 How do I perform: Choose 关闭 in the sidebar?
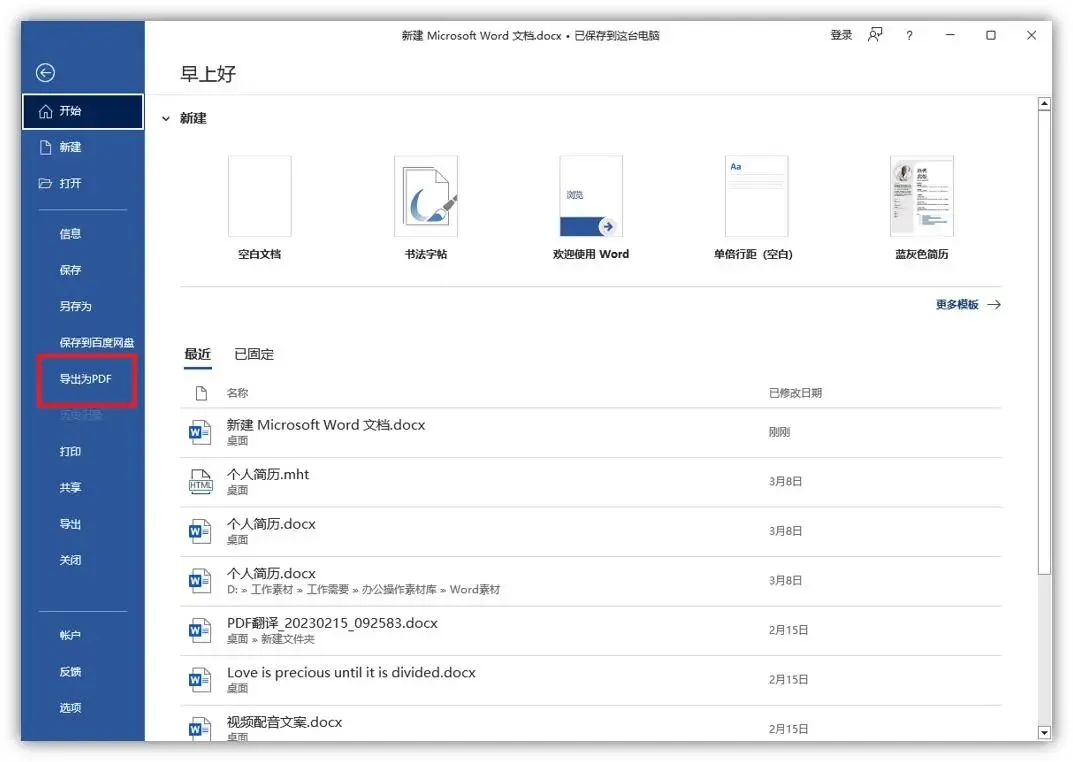(x=70, y=560)
